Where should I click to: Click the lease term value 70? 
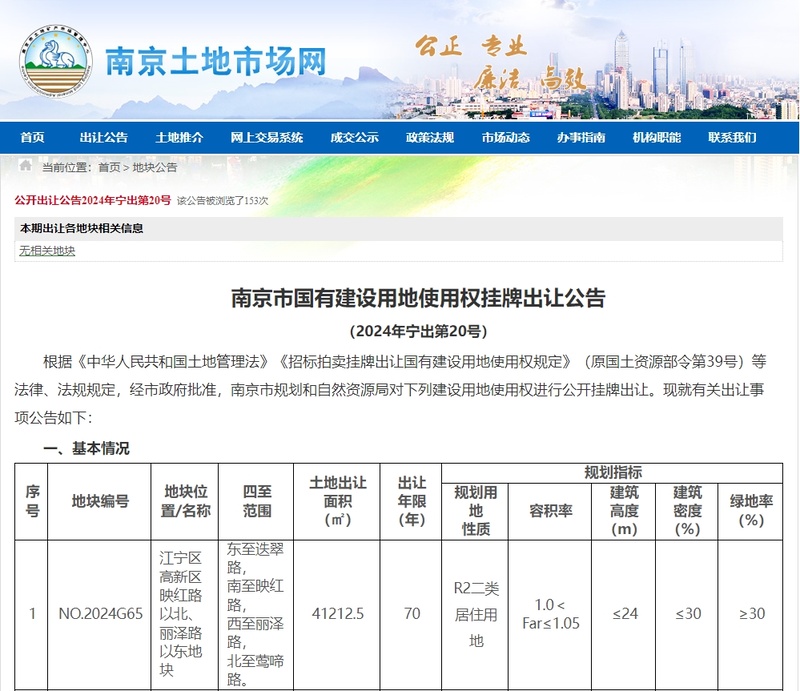coord(412,613)
